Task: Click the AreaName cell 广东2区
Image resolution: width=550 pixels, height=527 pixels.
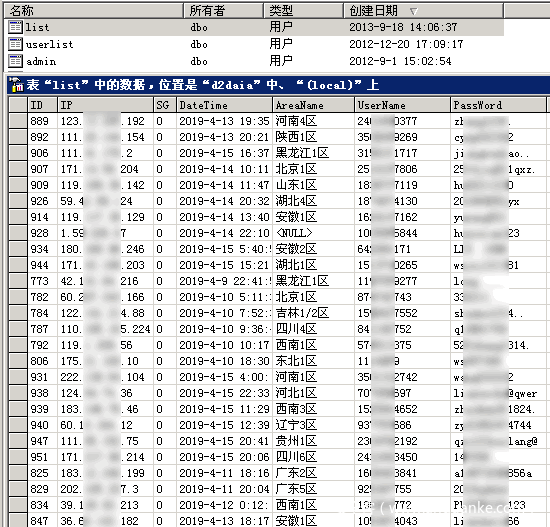Action: (x=313, y=473)
